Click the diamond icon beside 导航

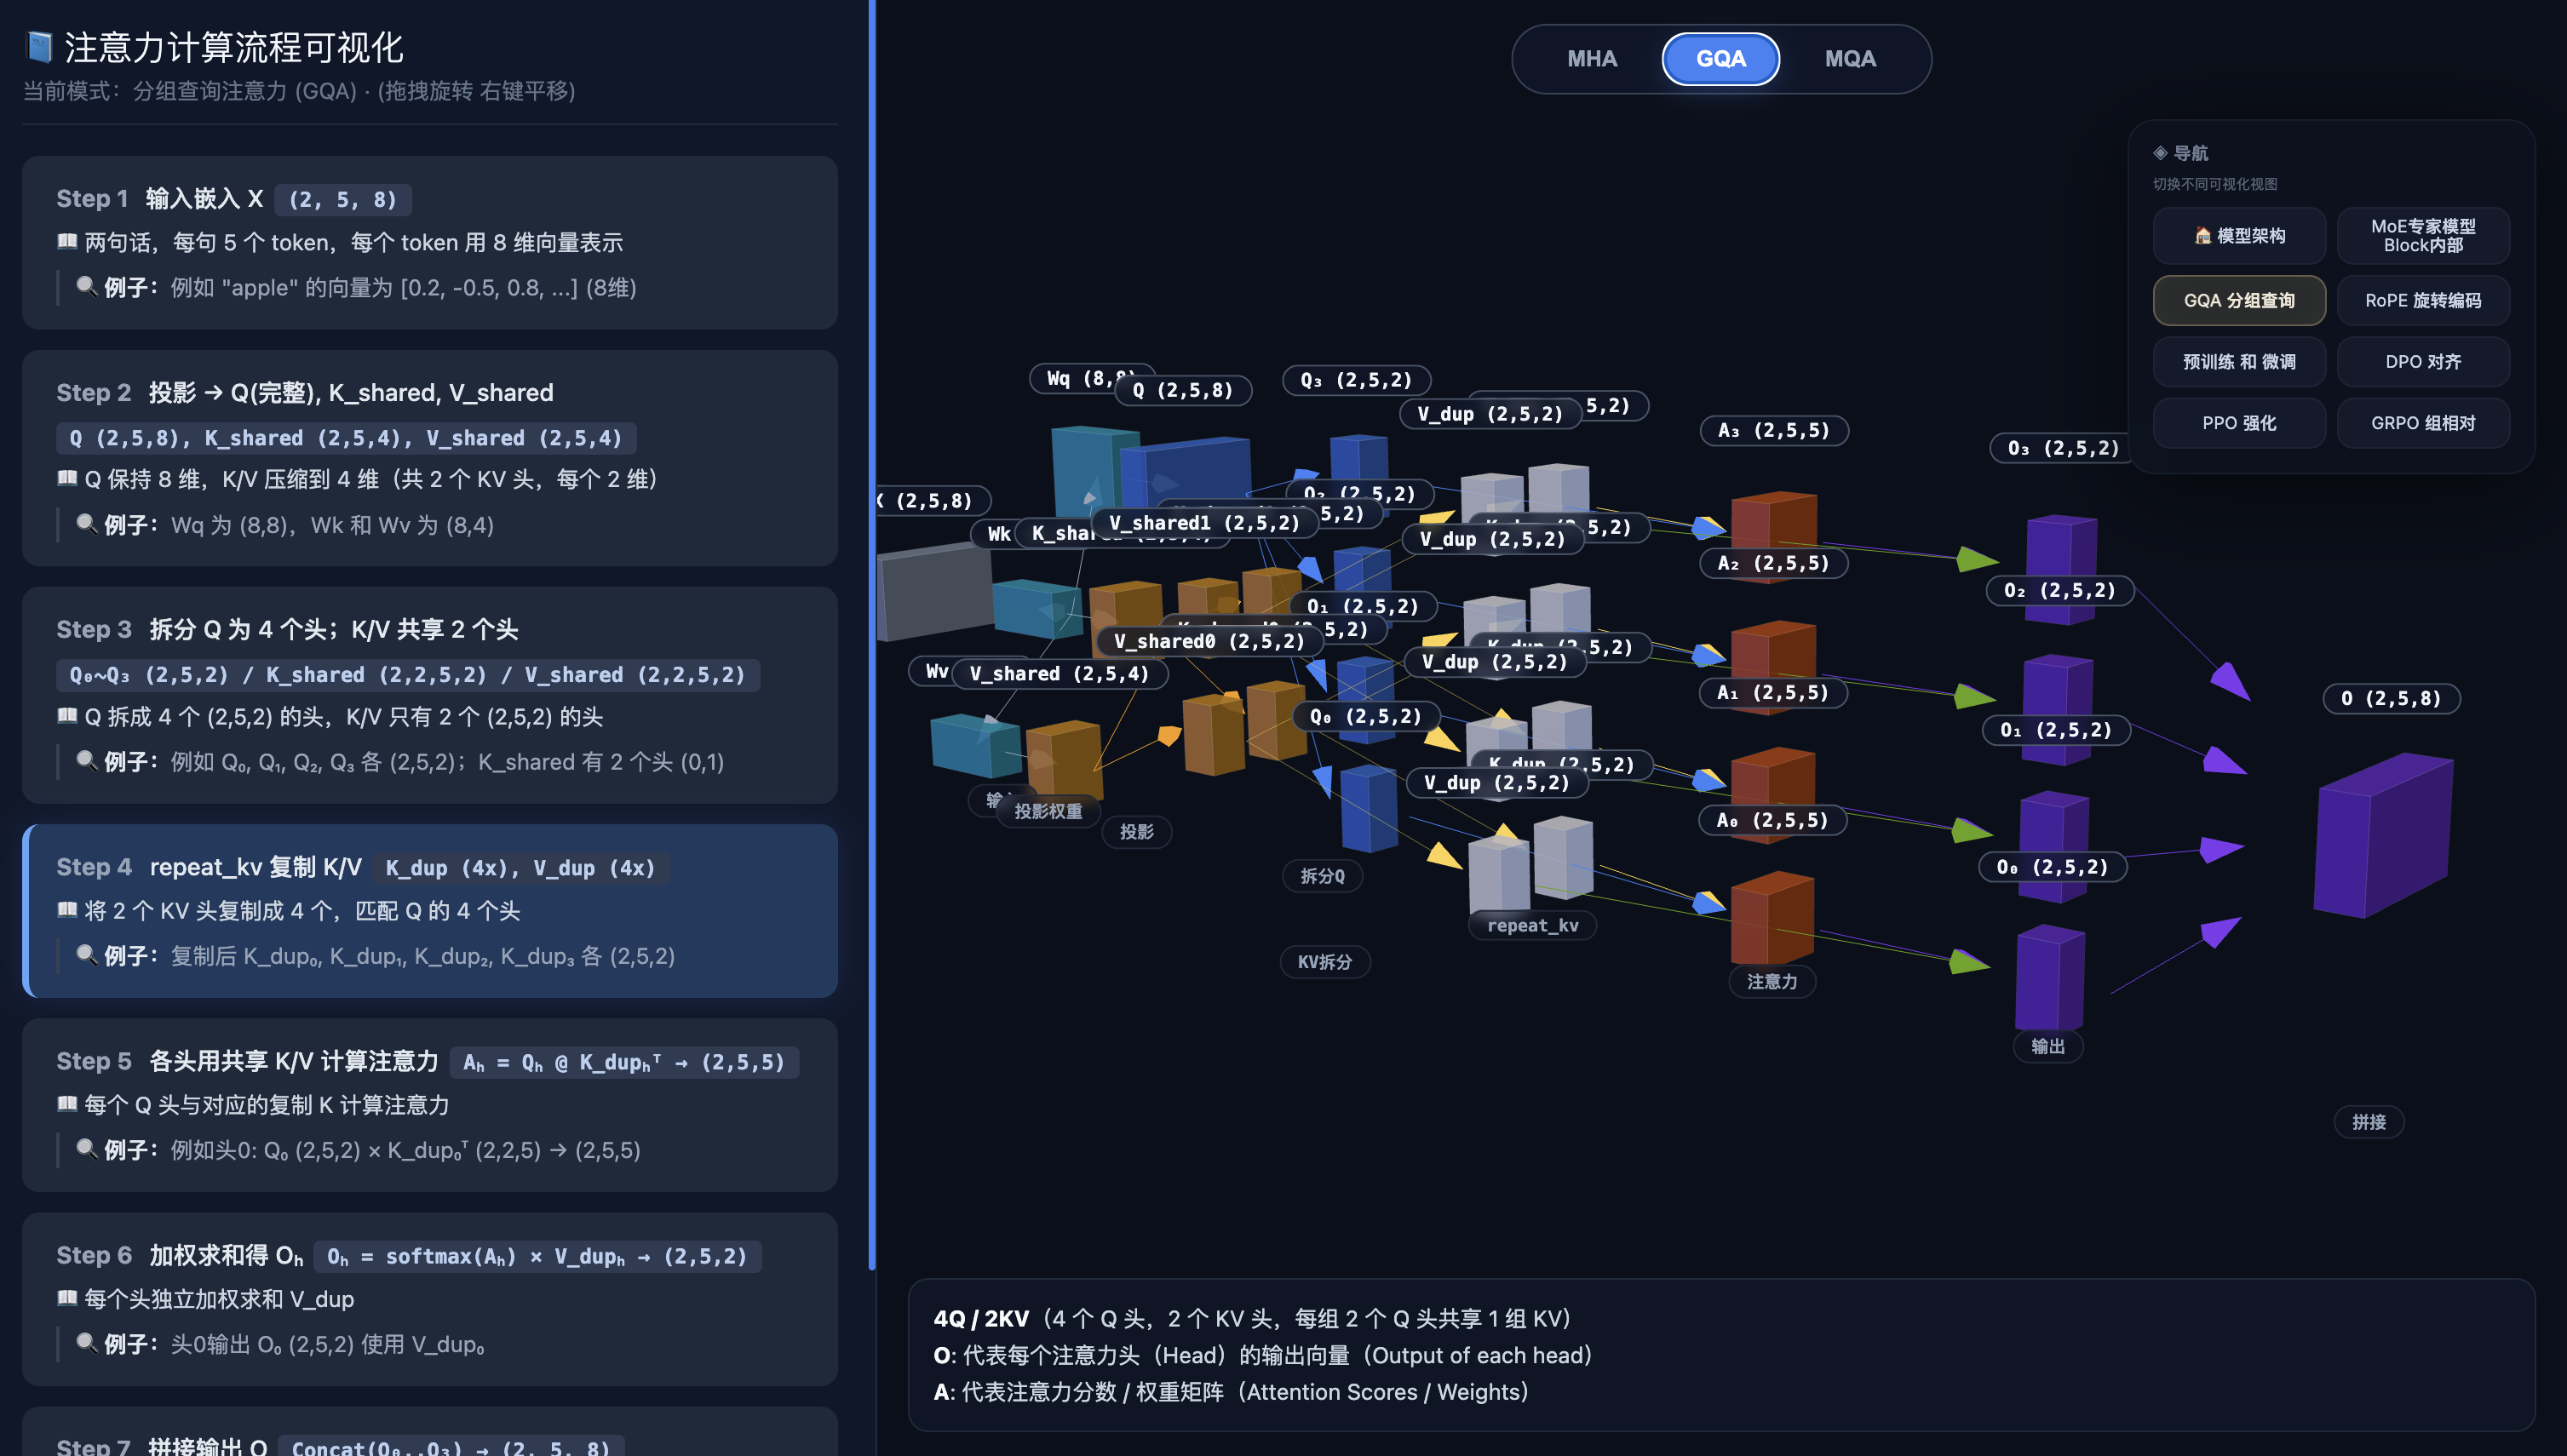pyautogui.click(x=2160, y=153)
